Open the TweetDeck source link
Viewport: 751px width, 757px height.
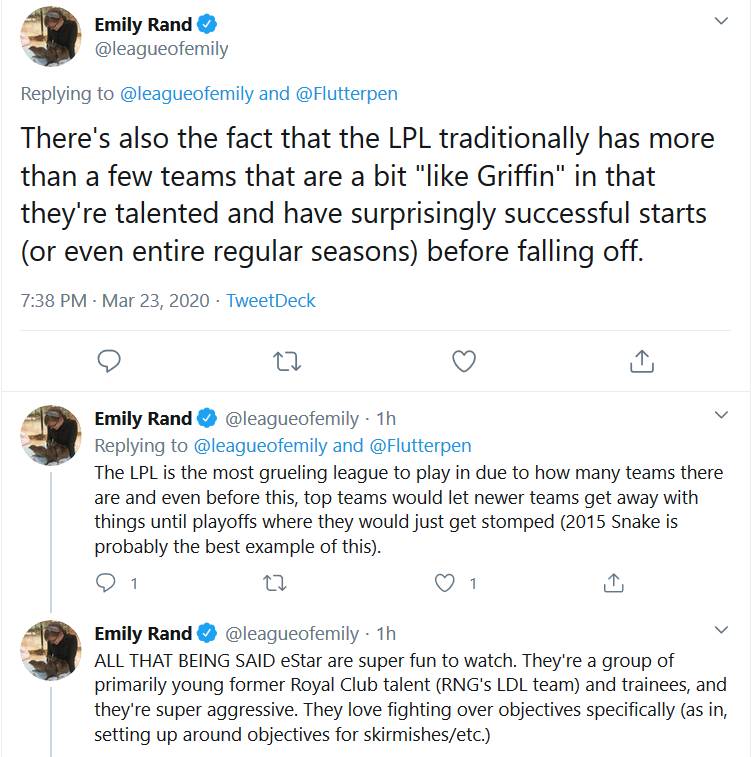[271, 300]
